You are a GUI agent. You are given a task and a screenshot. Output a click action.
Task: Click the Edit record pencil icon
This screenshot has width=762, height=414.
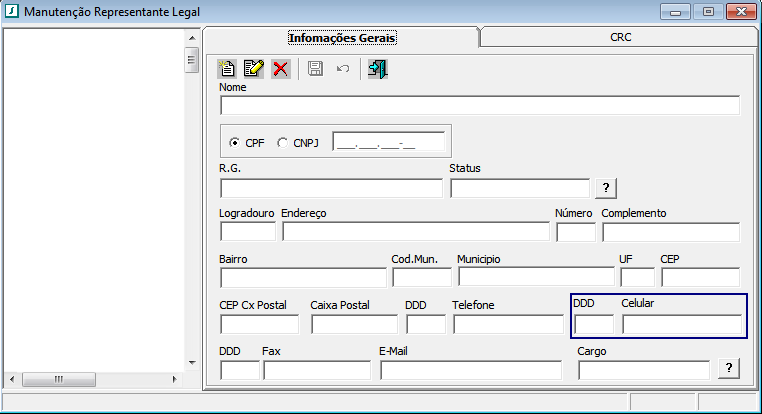[254, 69]
